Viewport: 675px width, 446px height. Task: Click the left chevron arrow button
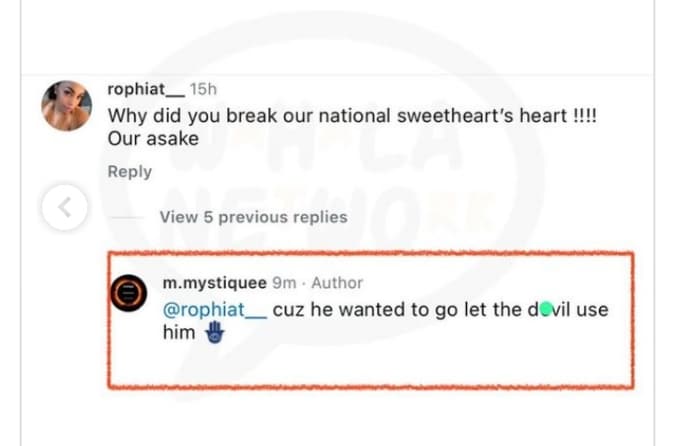click(x=65, y=208)
